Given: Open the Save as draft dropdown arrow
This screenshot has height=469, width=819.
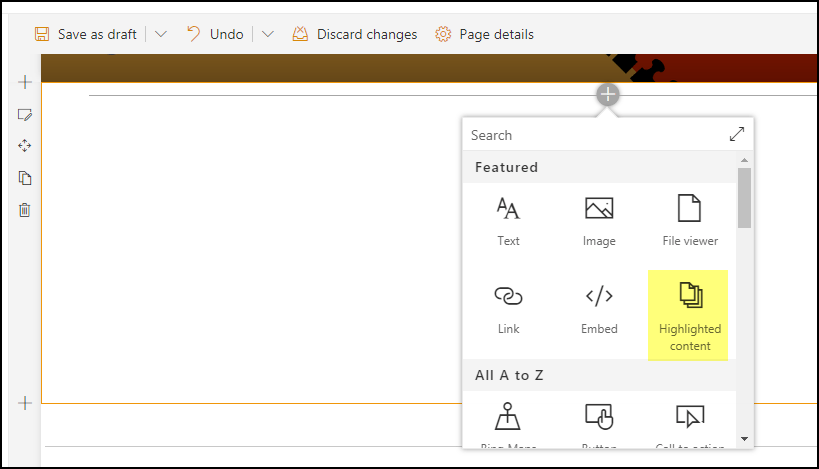Looking at the screenshot, I should click(x=161, y=34).
